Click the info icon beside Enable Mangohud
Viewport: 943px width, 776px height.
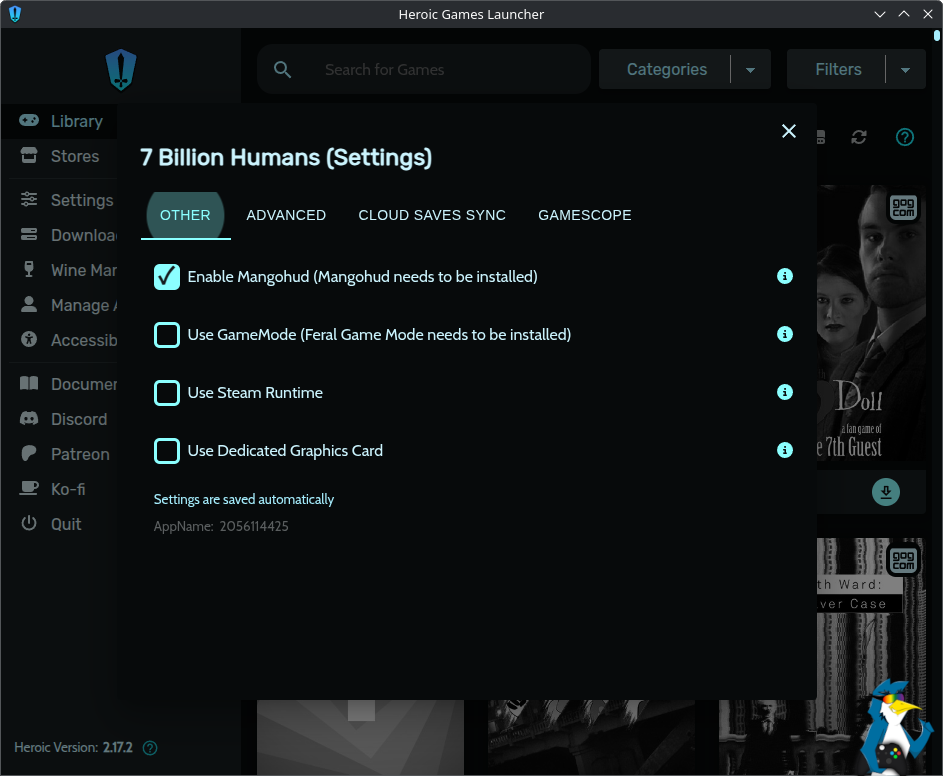coord(785,276)
